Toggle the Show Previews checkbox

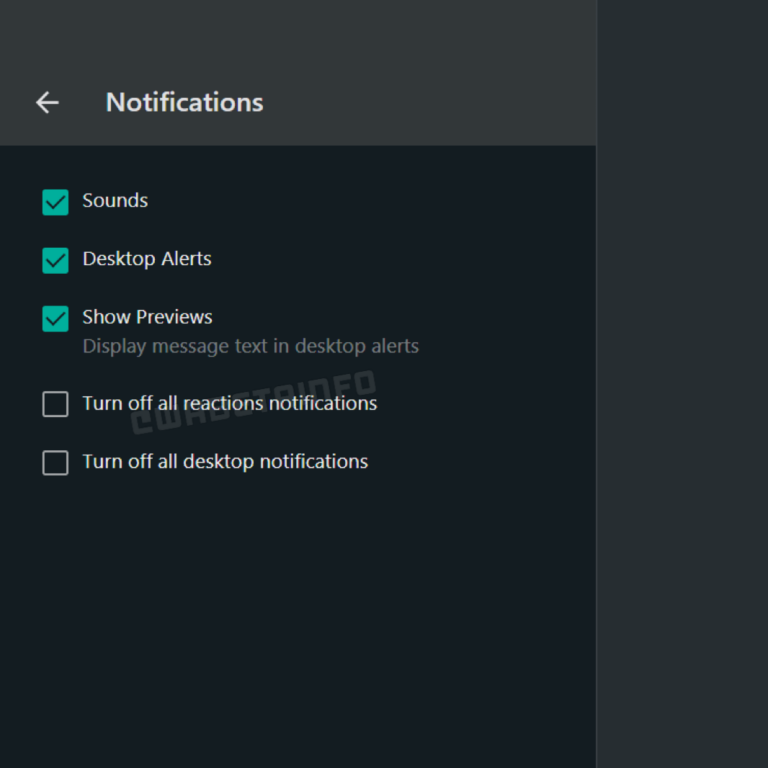55,318
